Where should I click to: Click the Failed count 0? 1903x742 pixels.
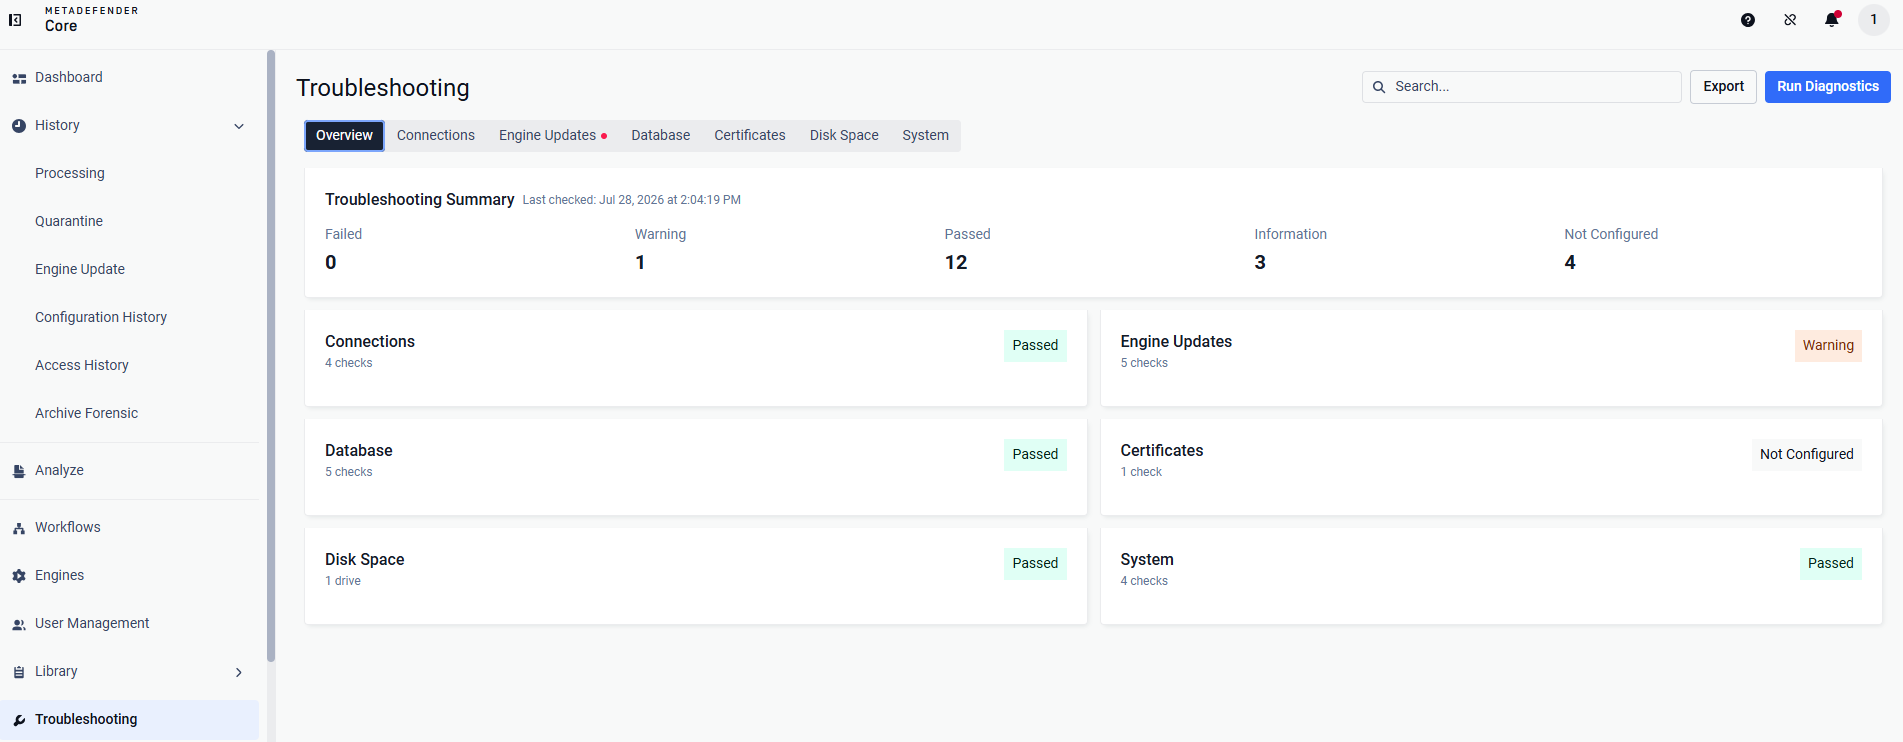pyautogui.click(x=331, y=263)
